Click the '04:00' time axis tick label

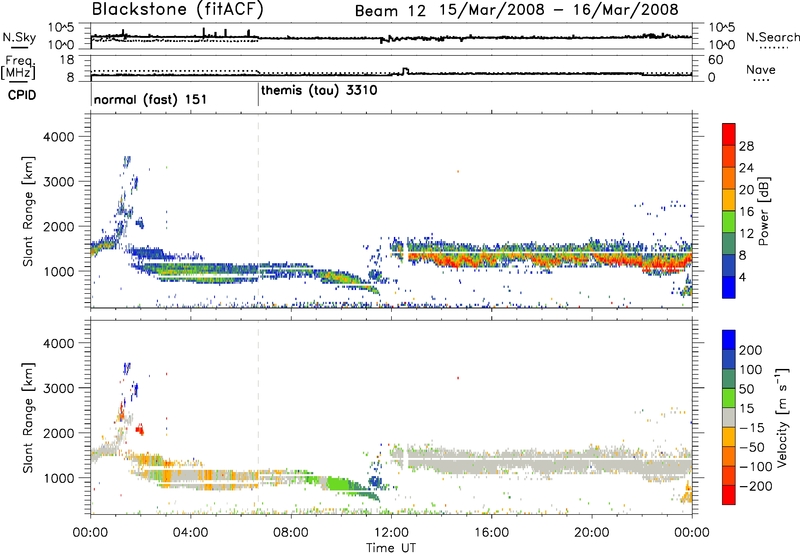(x=190, y=533)
